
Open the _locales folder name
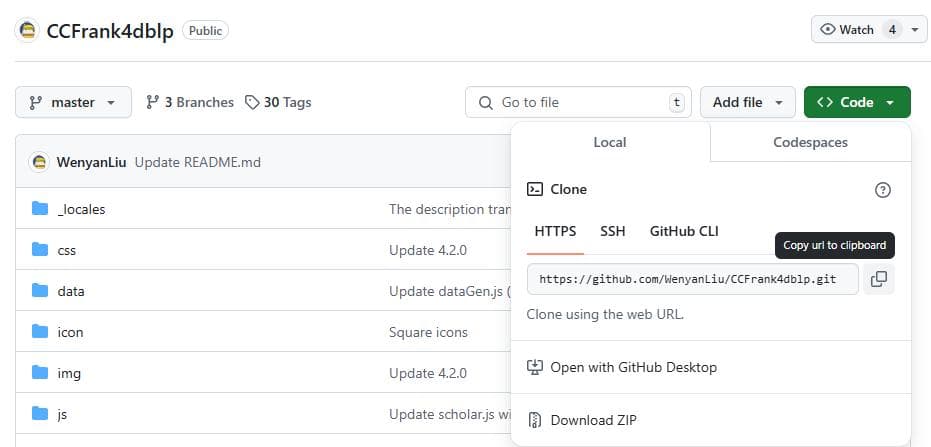(x=81, y=210)
